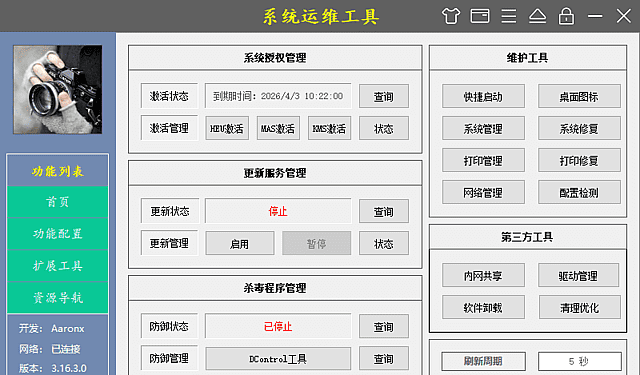Screen dimensions: 640x375
Task: Click the 功能列表 sidebar header
Action: pos(58,171)
